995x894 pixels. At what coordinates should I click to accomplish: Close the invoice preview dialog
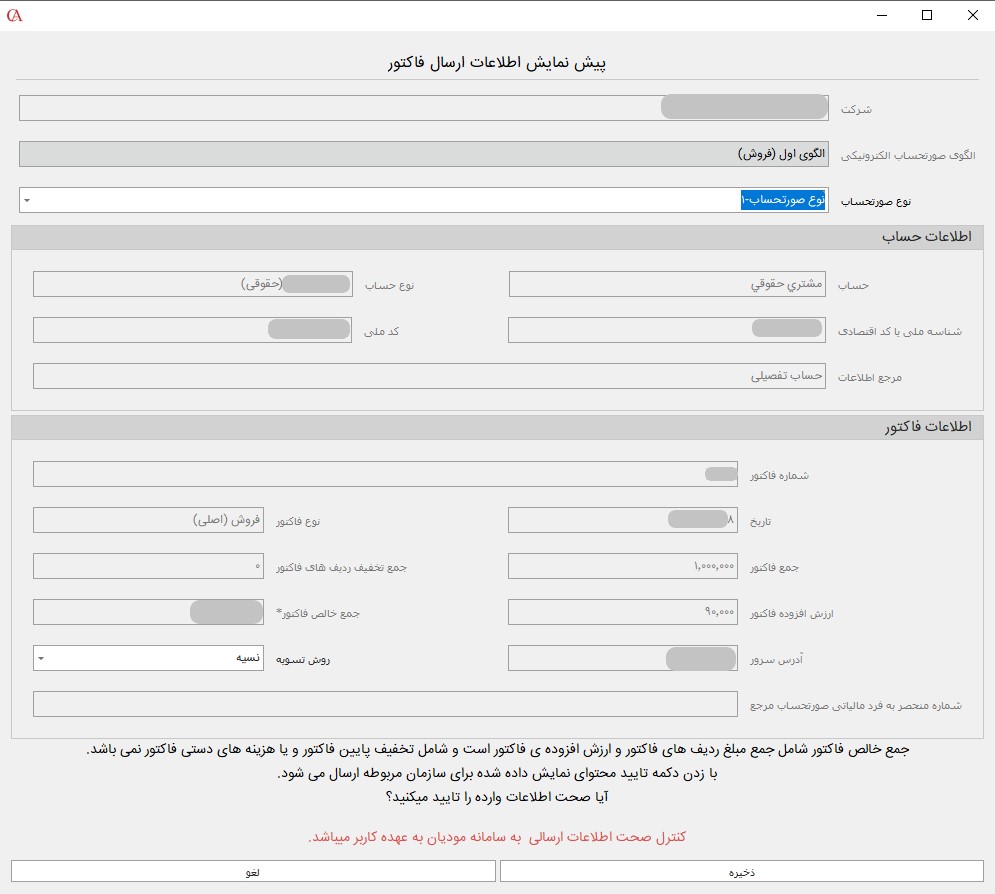click(x=972, y=15)
